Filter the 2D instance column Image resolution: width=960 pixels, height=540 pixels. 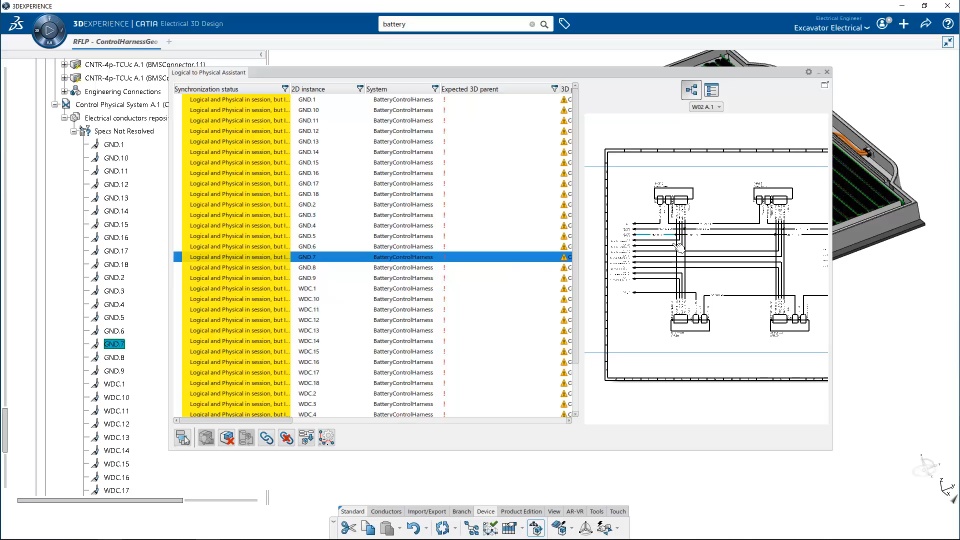click(x=360, y=89)
